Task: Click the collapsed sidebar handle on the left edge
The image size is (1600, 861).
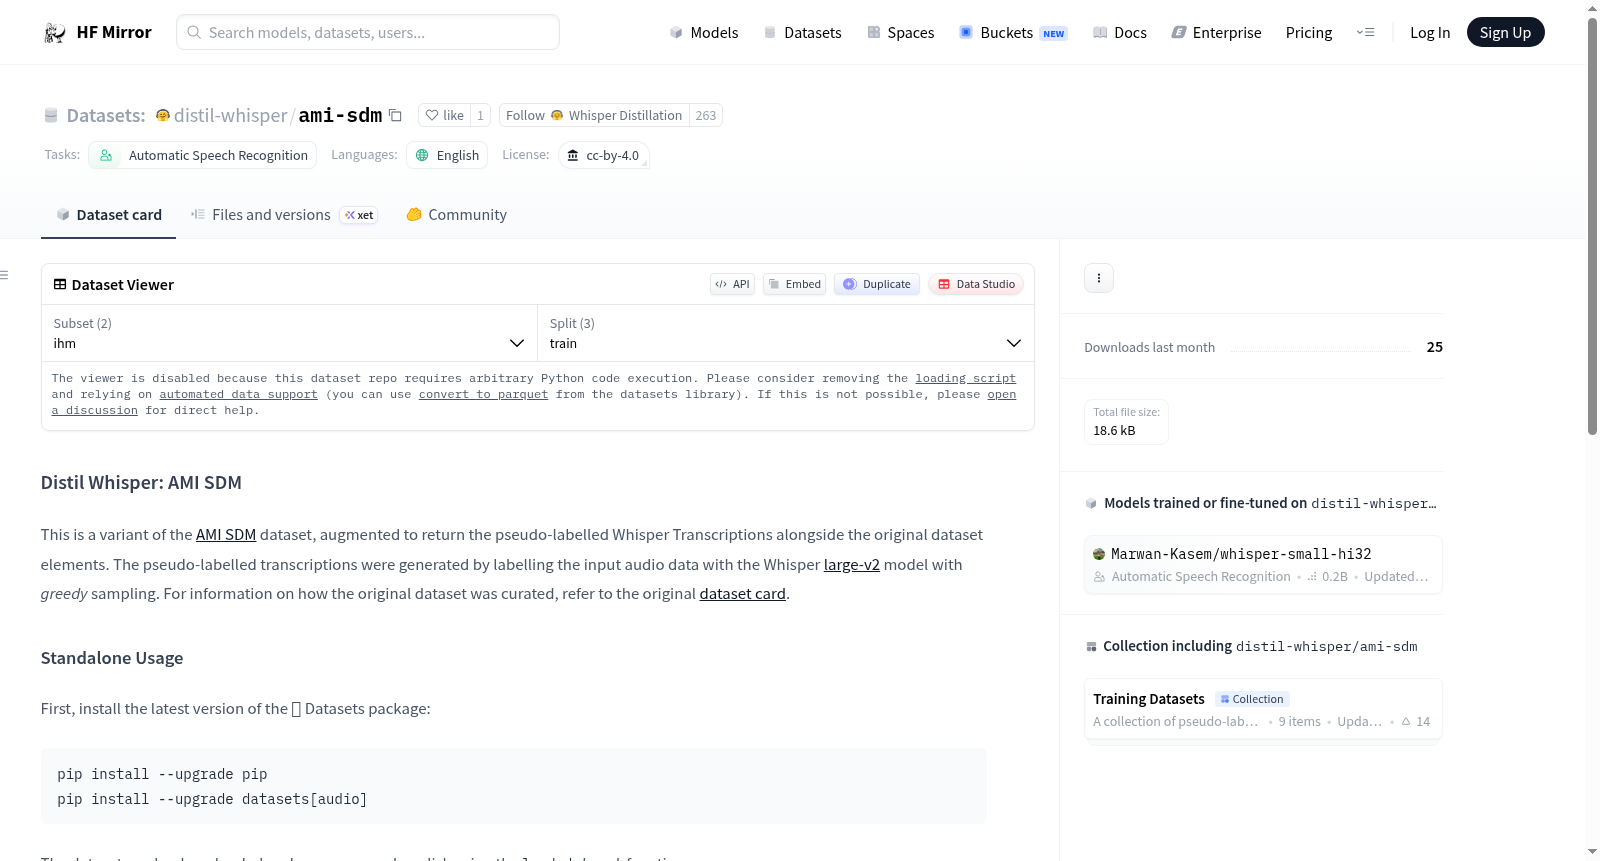Action: 4,275
